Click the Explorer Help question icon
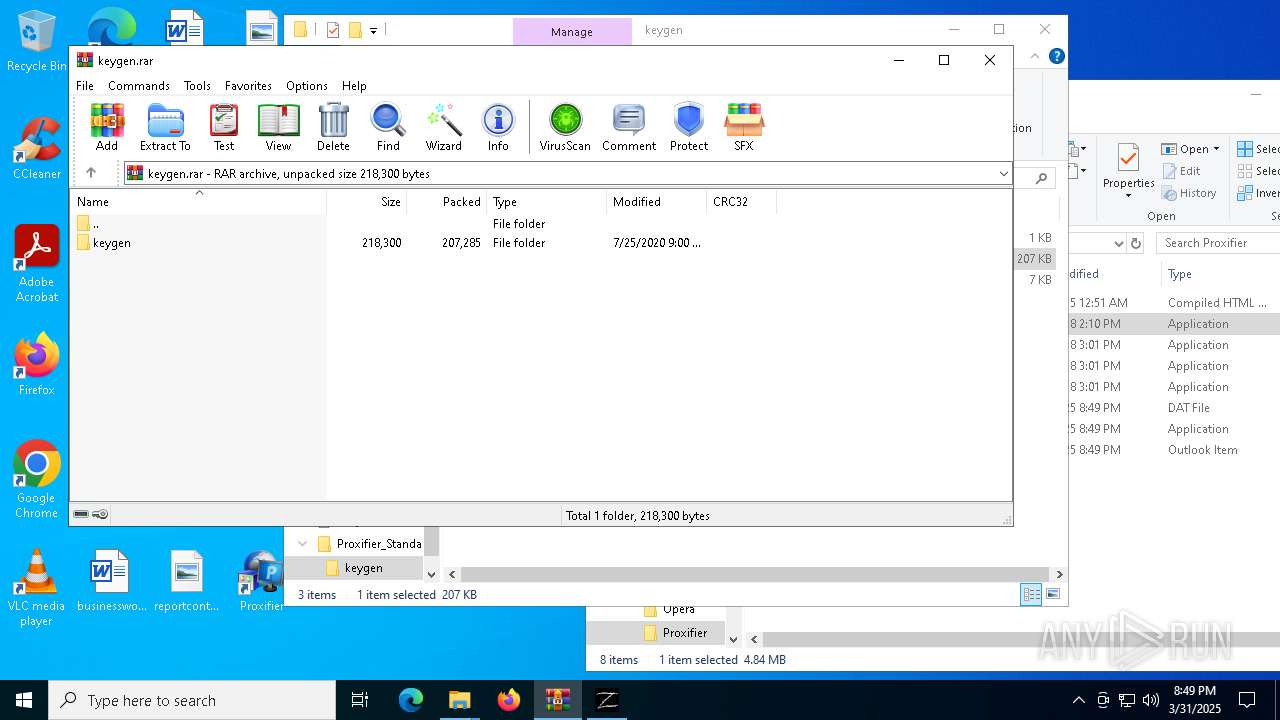Screen dimensions: 1280x720 [x=1056, y=56]
